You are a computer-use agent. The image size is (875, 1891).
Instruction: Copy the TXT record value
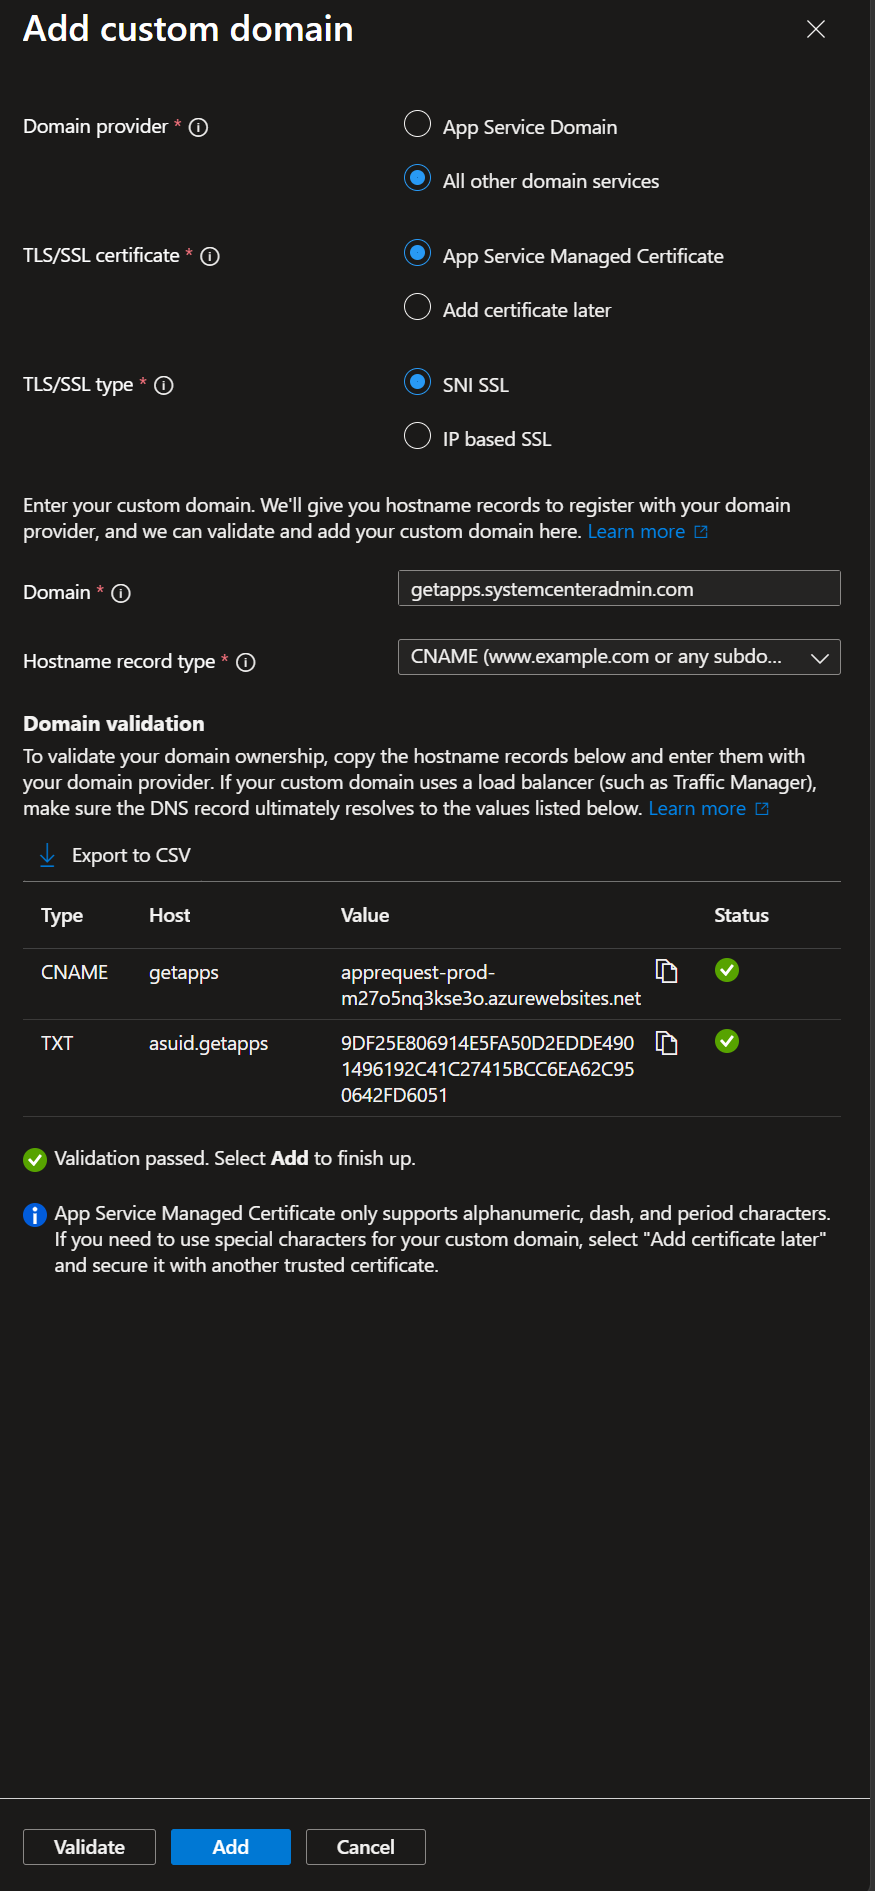[x=666, y=1043]
